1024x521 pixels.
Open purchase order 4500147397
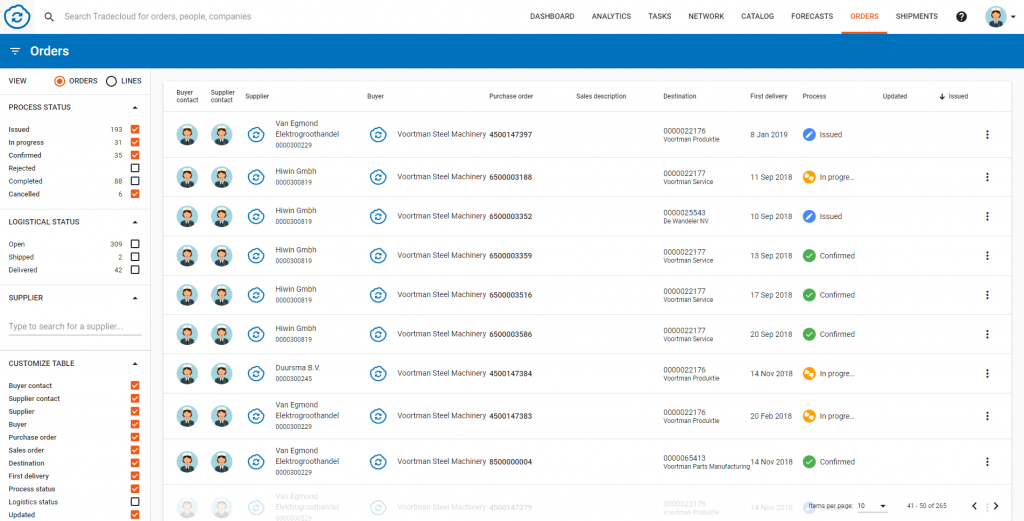click(x=511, y=134)
